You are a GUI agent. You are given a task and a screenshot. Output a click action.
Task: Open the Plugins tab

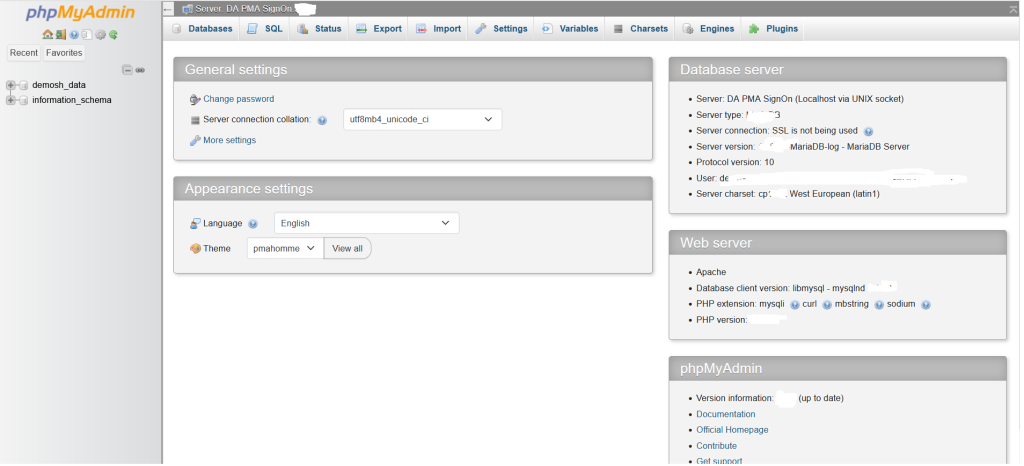click(773, 29)
